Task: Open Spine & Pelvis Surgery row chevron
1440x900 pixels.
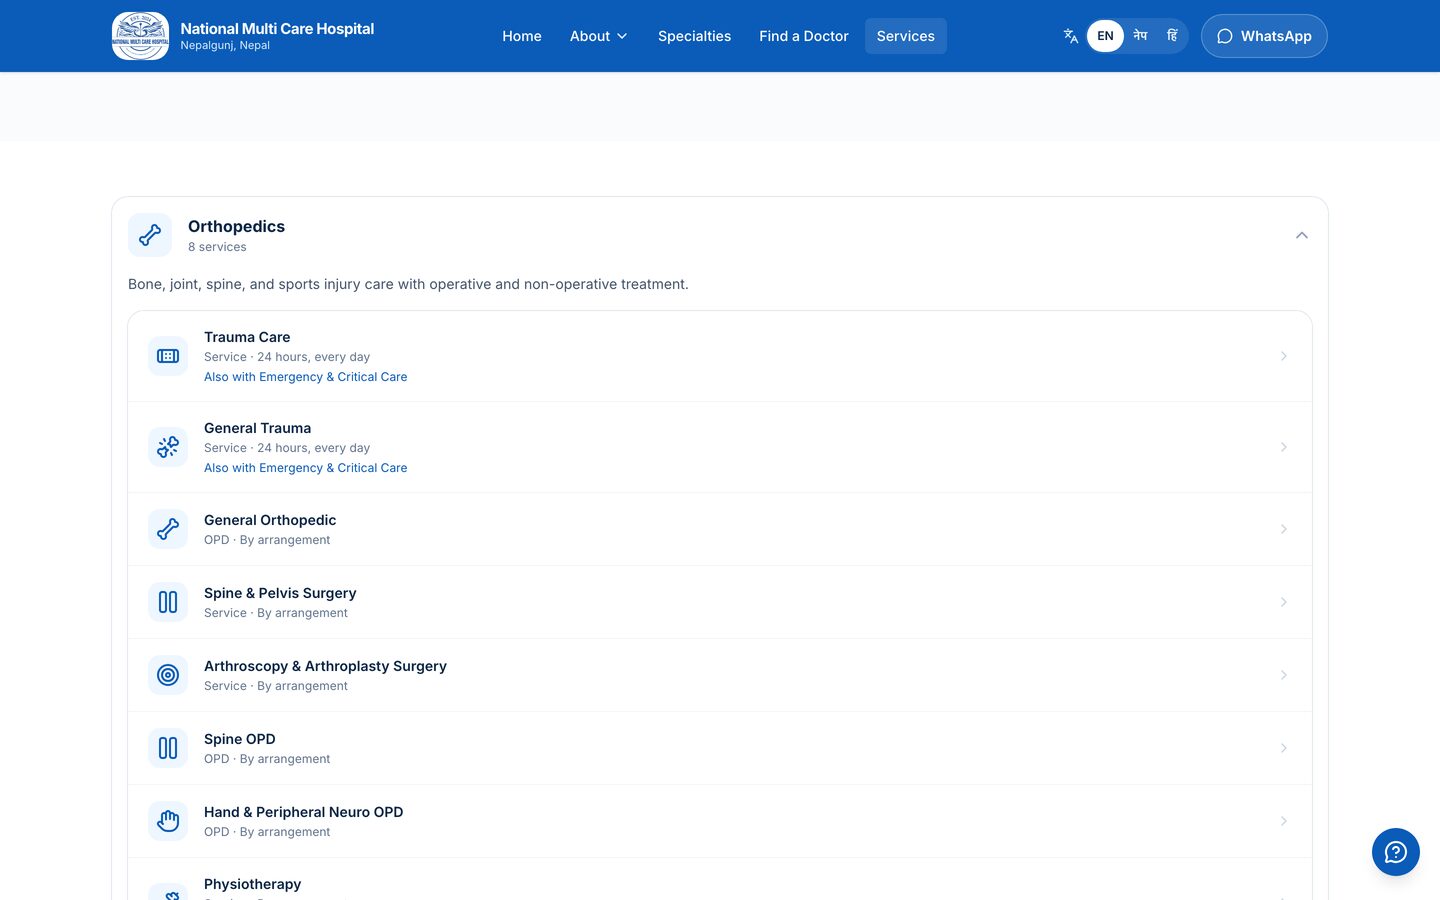Action: pyautogui.click(x=1284, y=602)
